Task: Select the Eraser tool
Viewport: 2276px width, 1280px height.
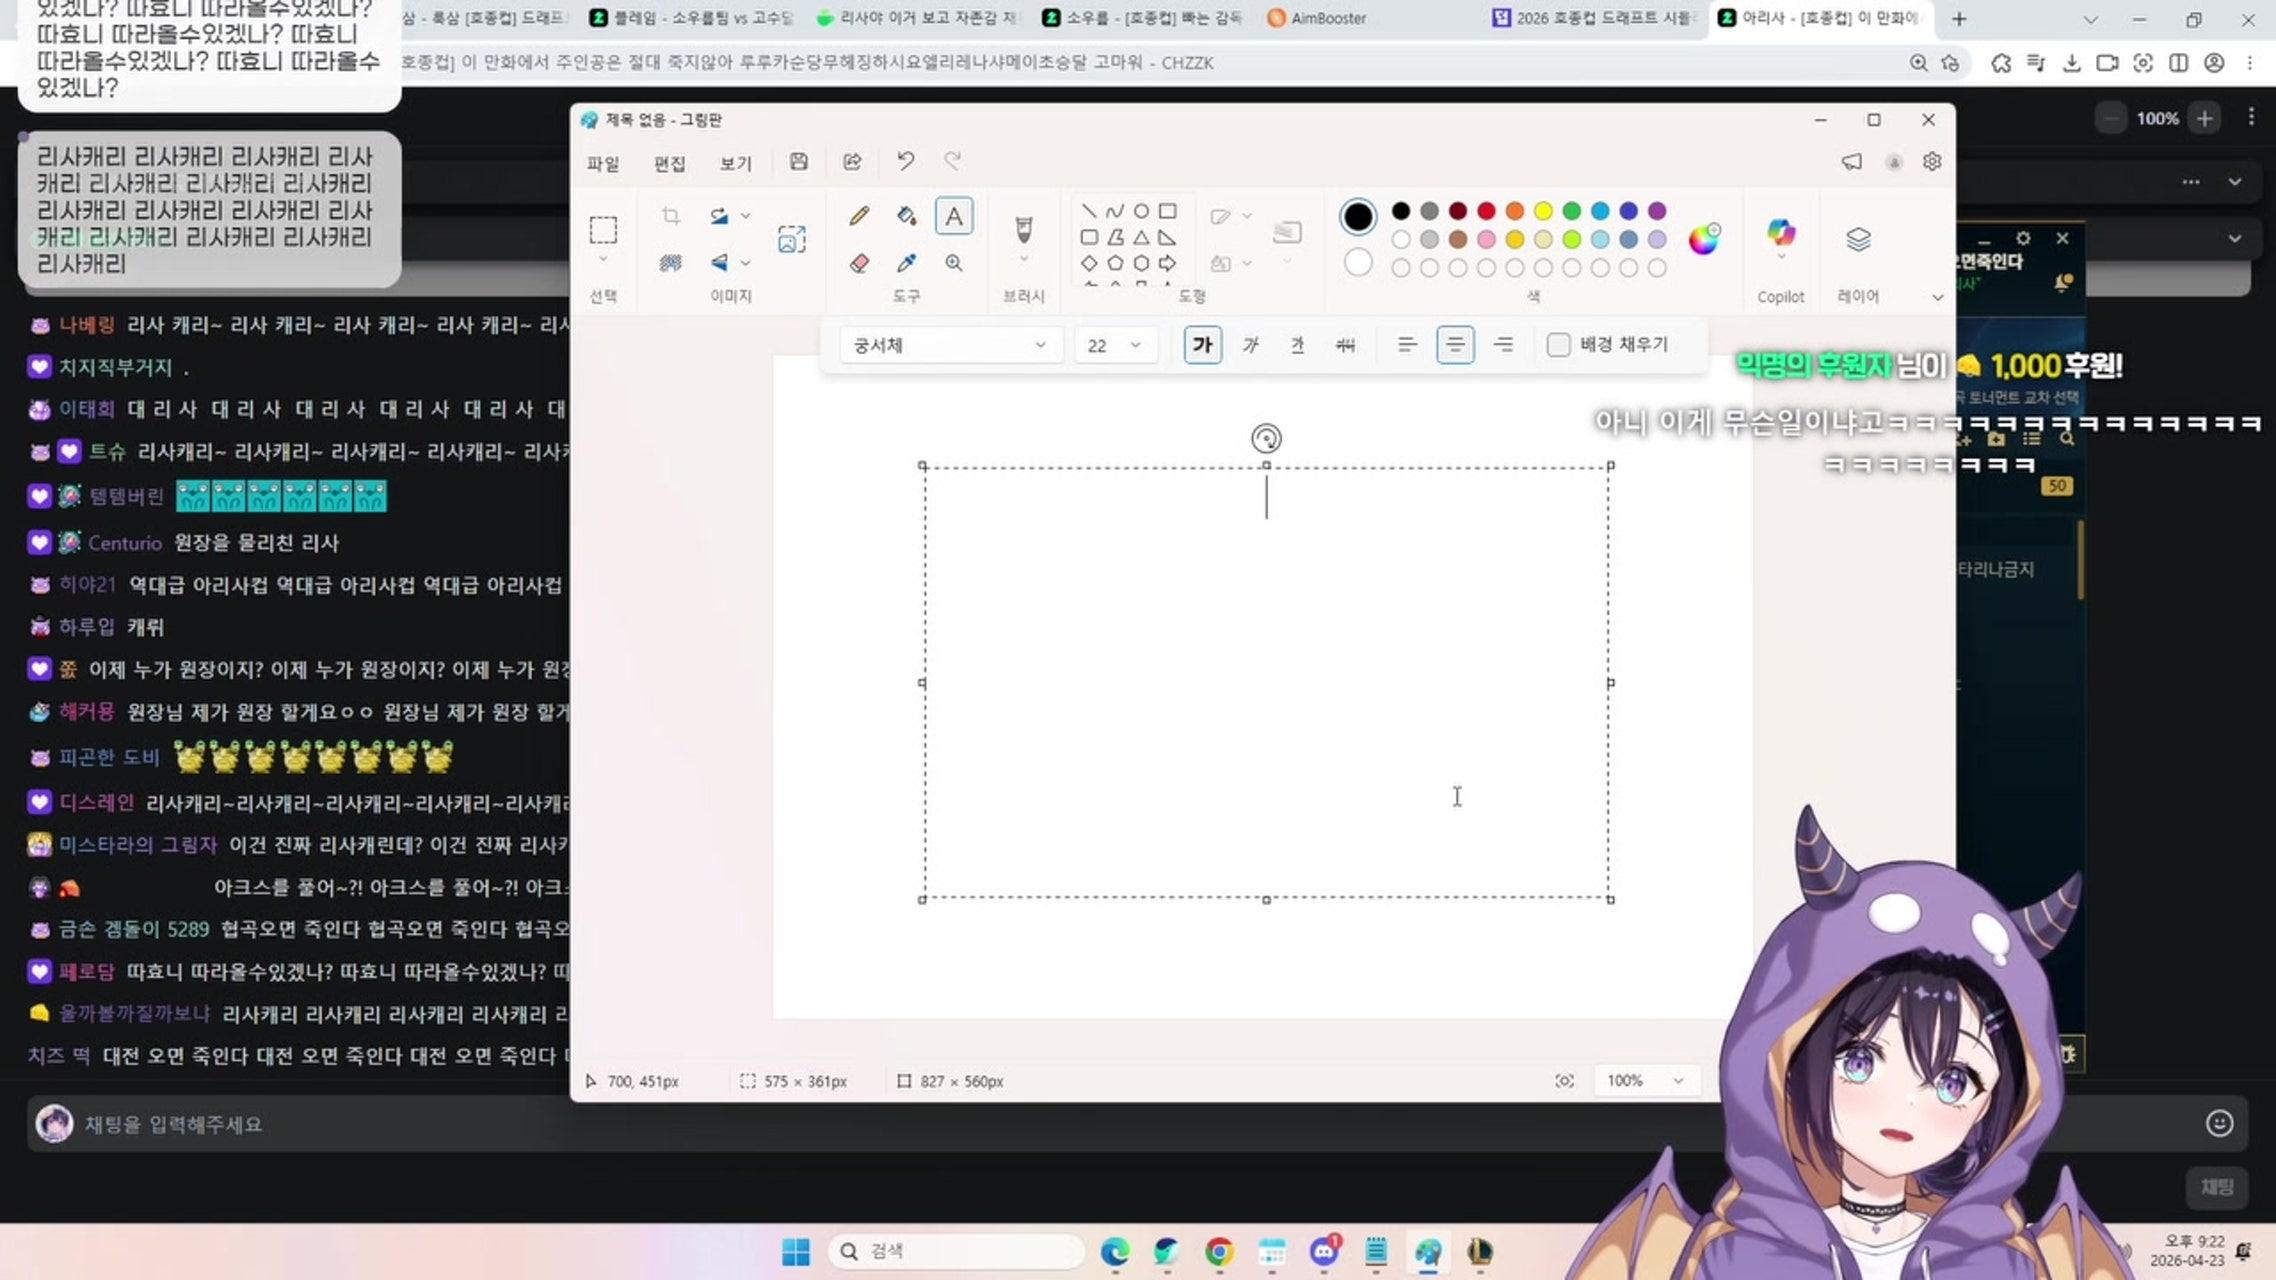Action: click(859, 263)
